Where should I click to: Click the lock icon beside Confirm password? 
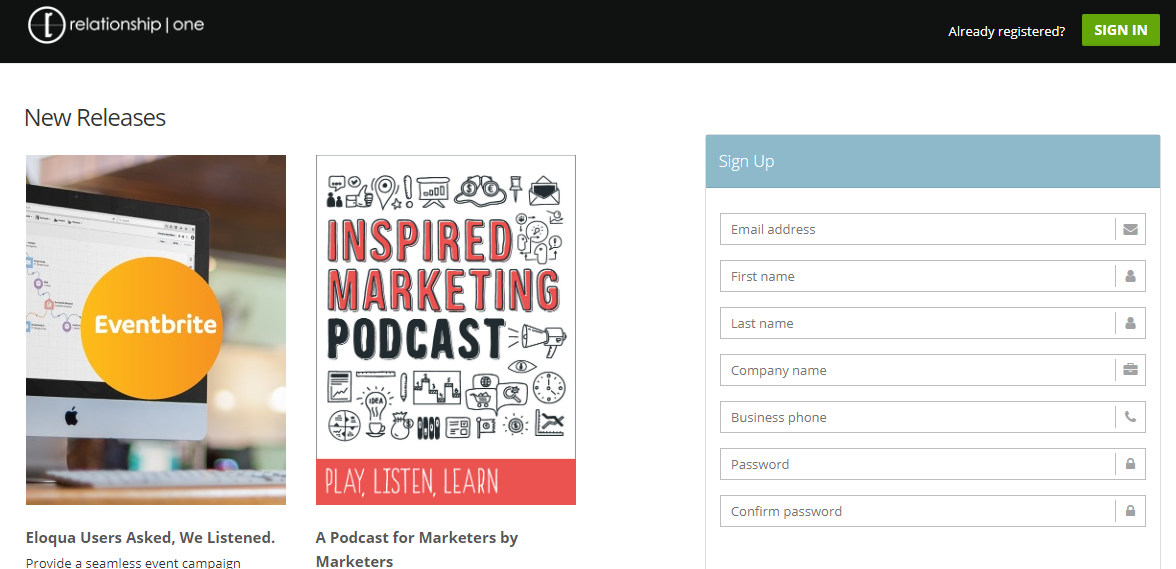coord(1130,511)
